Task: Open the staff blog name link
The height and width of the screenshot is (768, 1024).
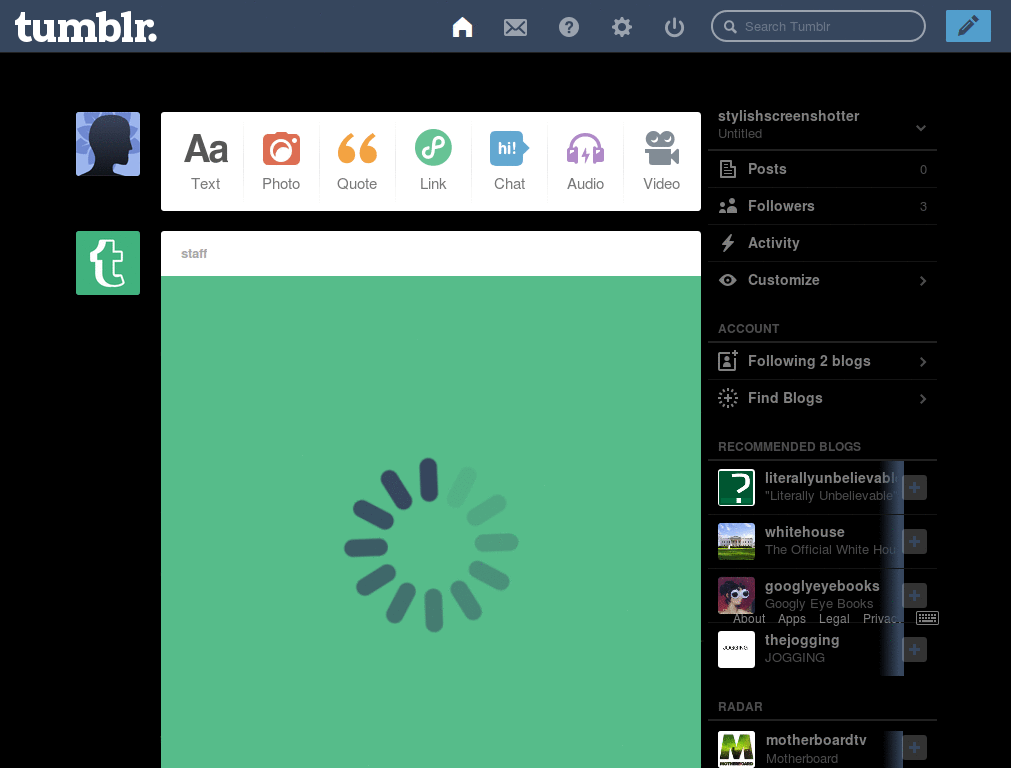Action: coord(194,253)
